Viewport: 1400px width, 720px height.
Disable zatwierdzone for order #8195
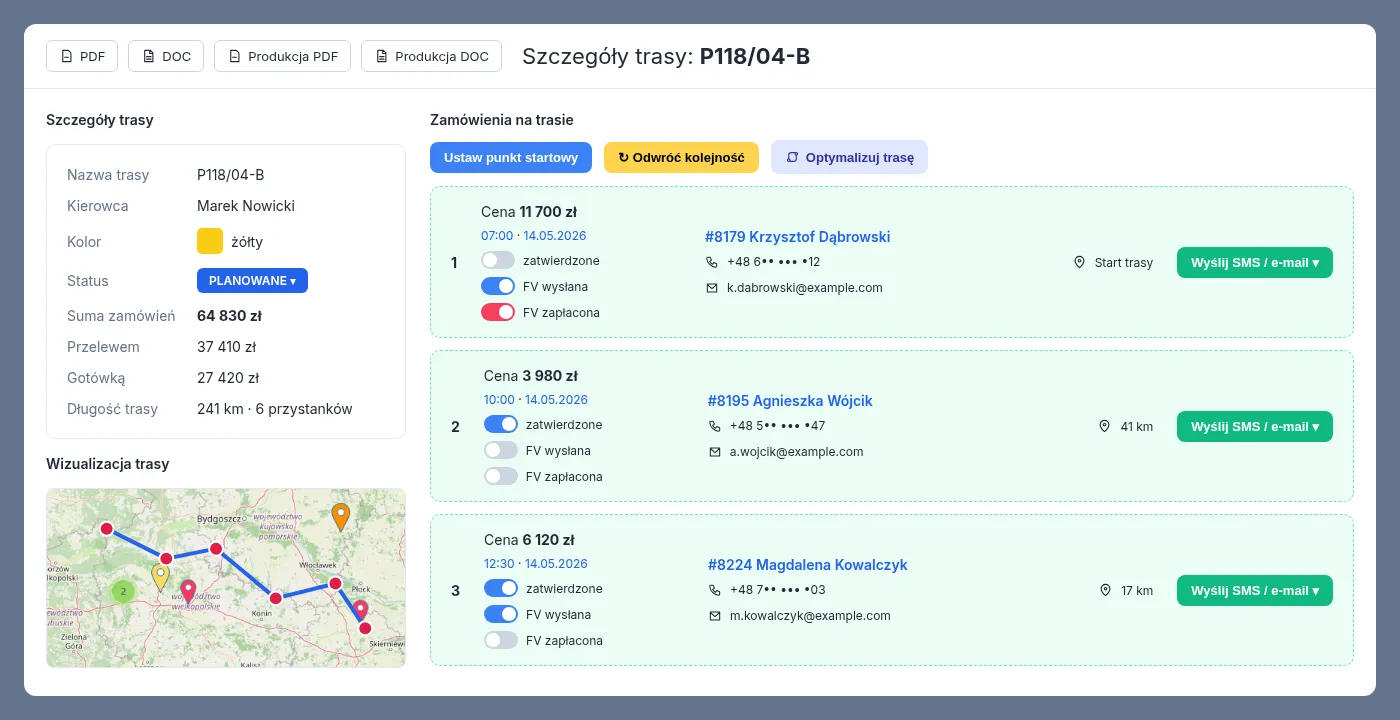point(501,424)
